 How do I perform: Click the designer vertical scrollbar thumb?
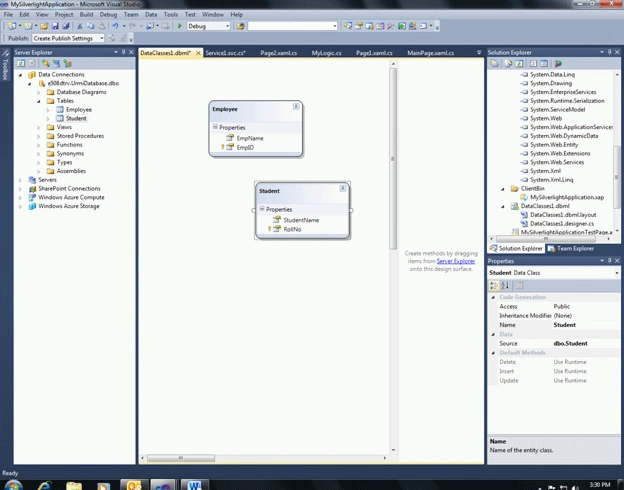pyautogui.click(x=393, y=158)
